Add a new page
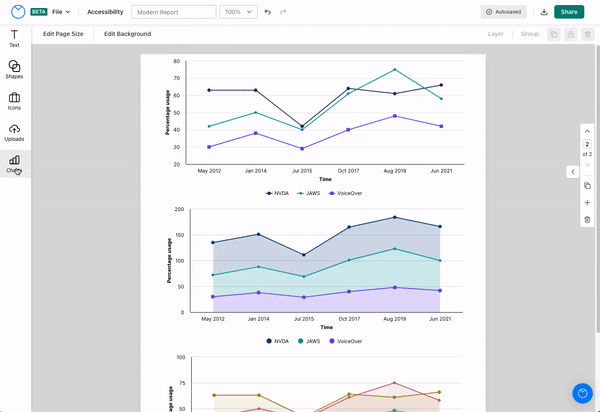The height and width of the screenshot is (412, 600). [x=587, y=202]
